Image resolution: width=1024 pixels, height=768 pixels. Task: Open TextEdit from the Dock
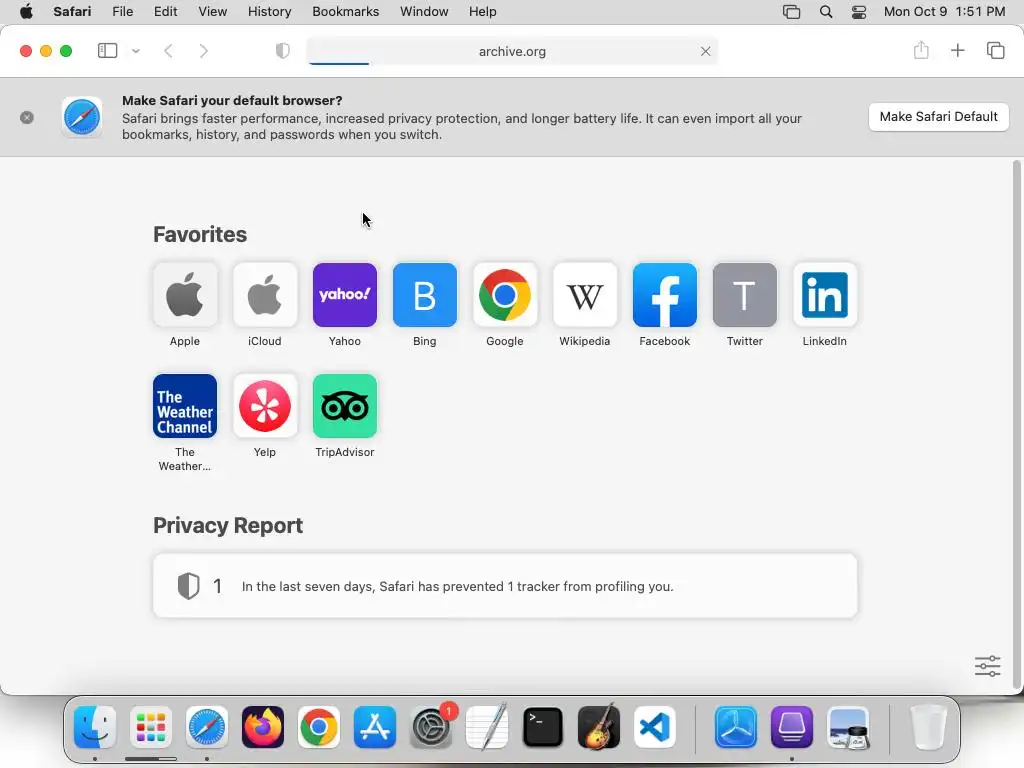(x=487, y=727)
